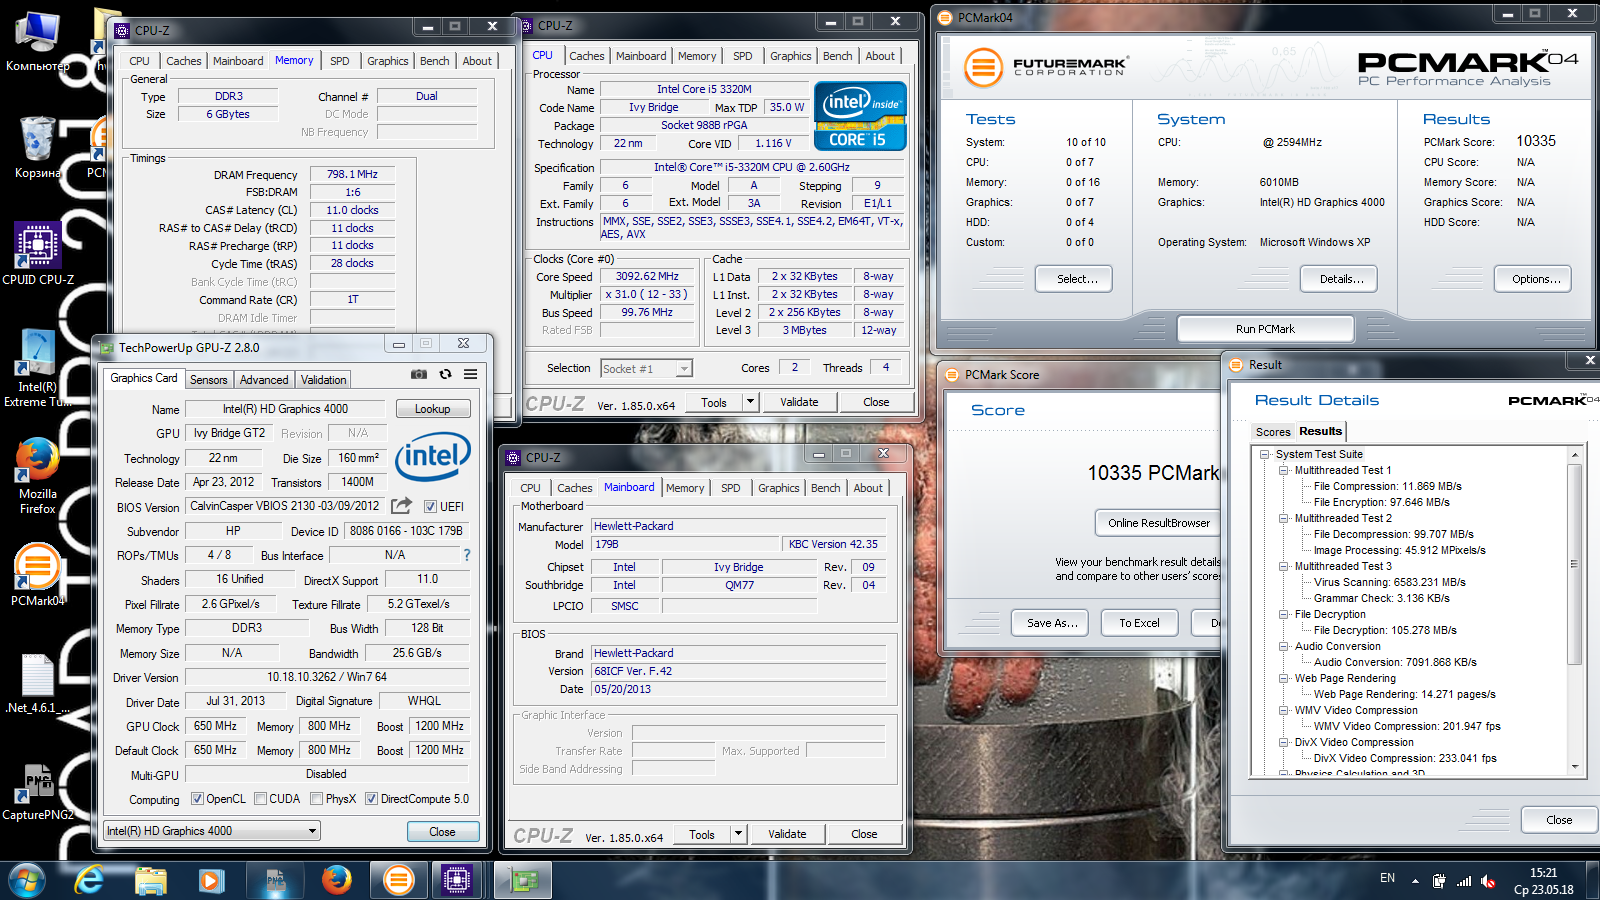Switch to GPU-Z via taskbar icon
The width and height of the screenshot is (1600, 900).
click(x=523, y=880)
